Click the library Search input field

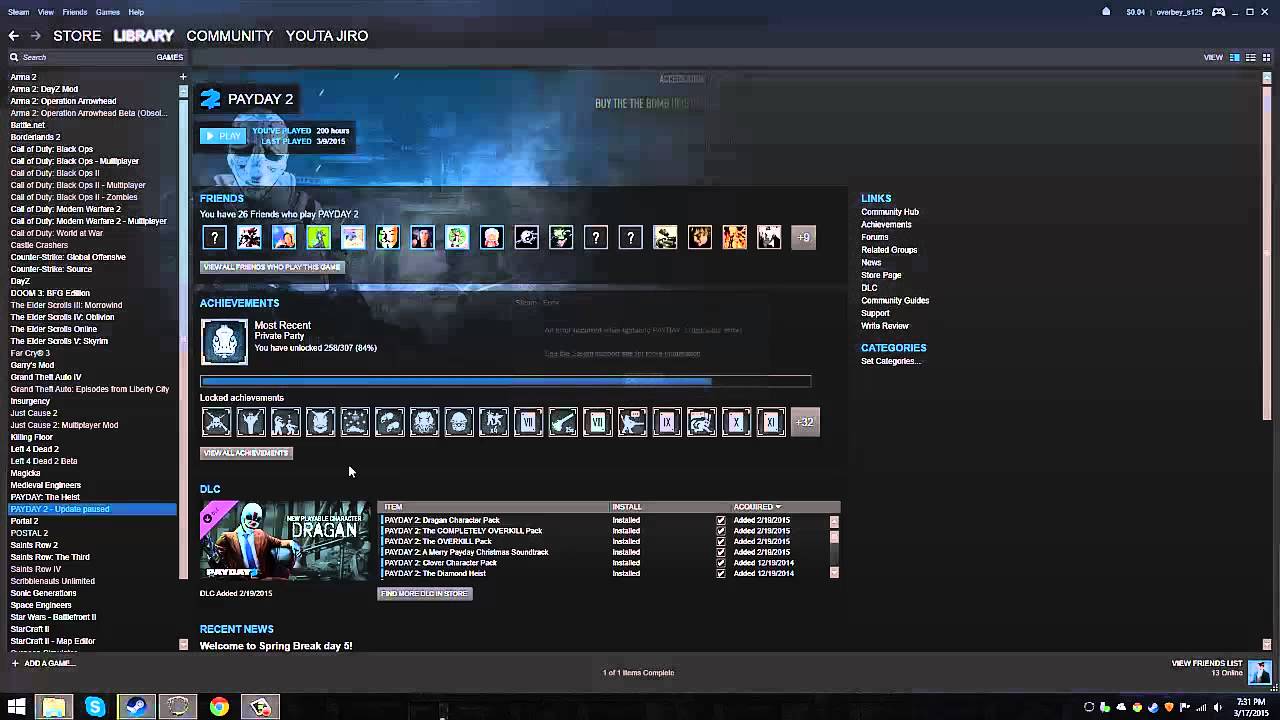pos(86,57)
